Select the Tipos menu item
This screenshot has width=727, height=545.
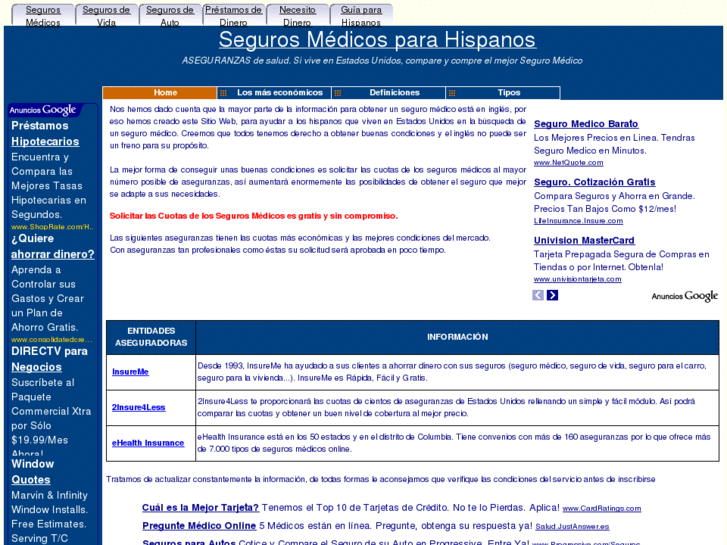click(503, 93)
